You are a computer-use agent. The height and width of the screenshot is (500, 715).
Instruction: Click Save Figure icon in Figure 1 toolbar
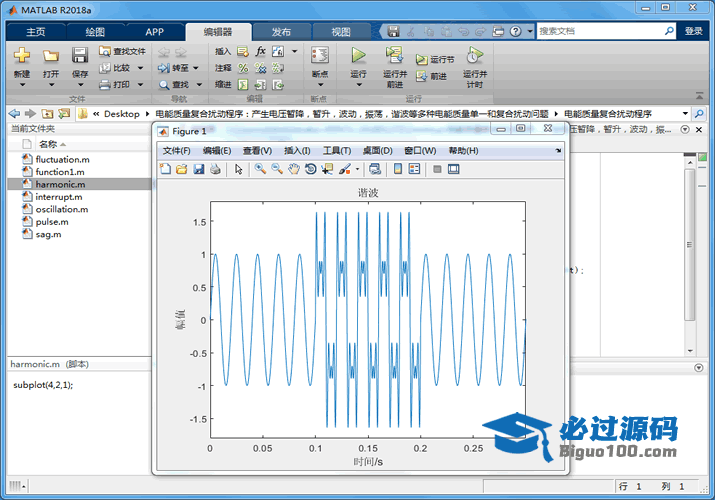pyautogui.click(x=199, y=169)
